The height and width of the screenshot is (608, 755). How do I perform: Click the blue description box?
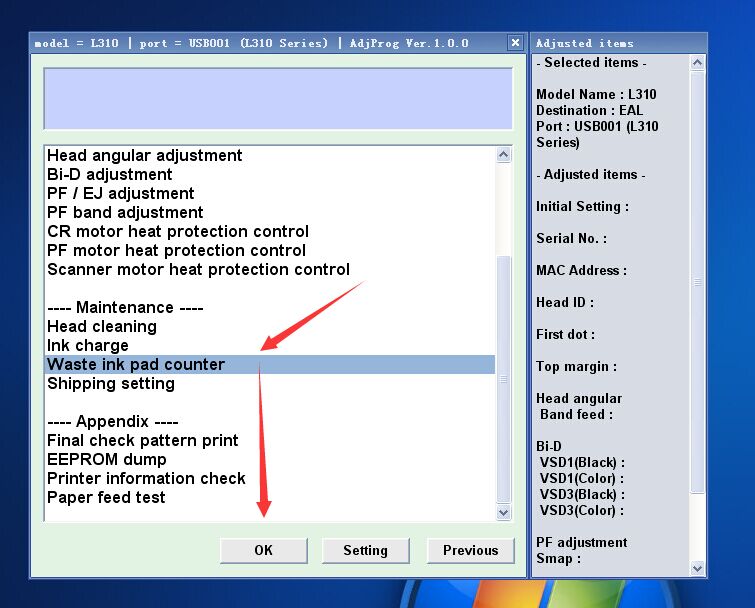(278, 99)
